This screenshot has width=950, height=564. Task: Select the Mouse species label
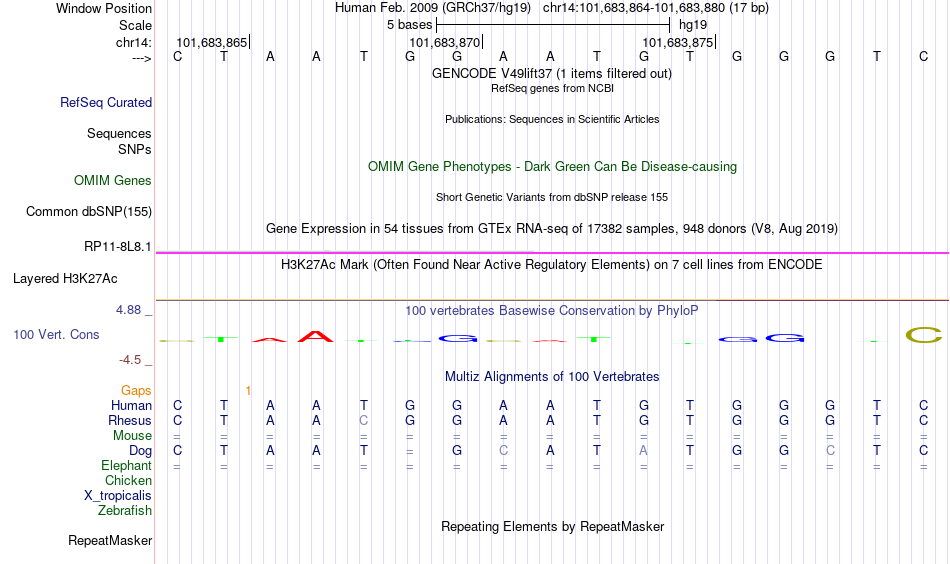point(132,436)
